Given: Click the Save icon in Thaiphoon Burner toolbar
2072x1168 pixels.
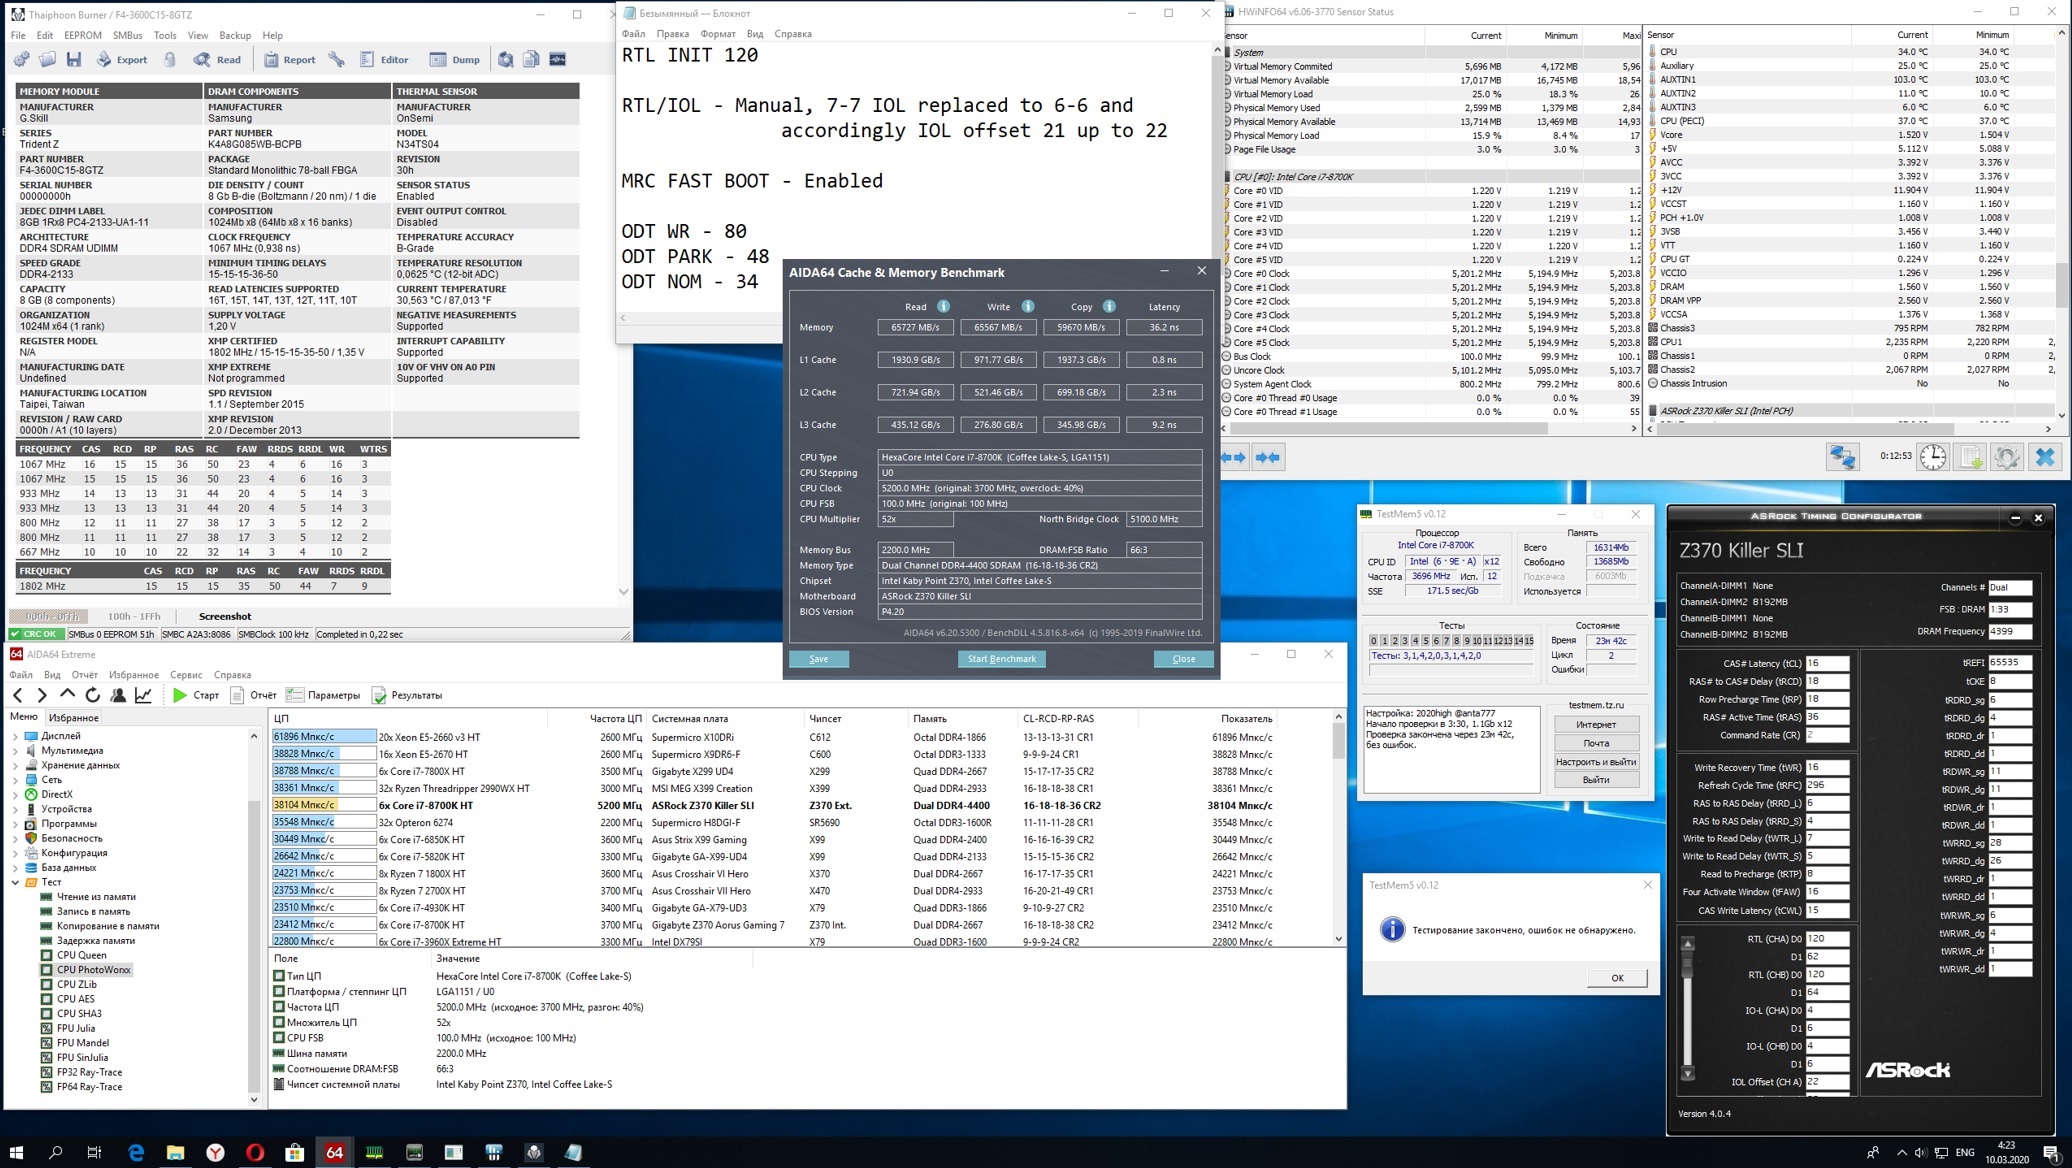Looking at the screenshot, I should click(x=74, y=60).
